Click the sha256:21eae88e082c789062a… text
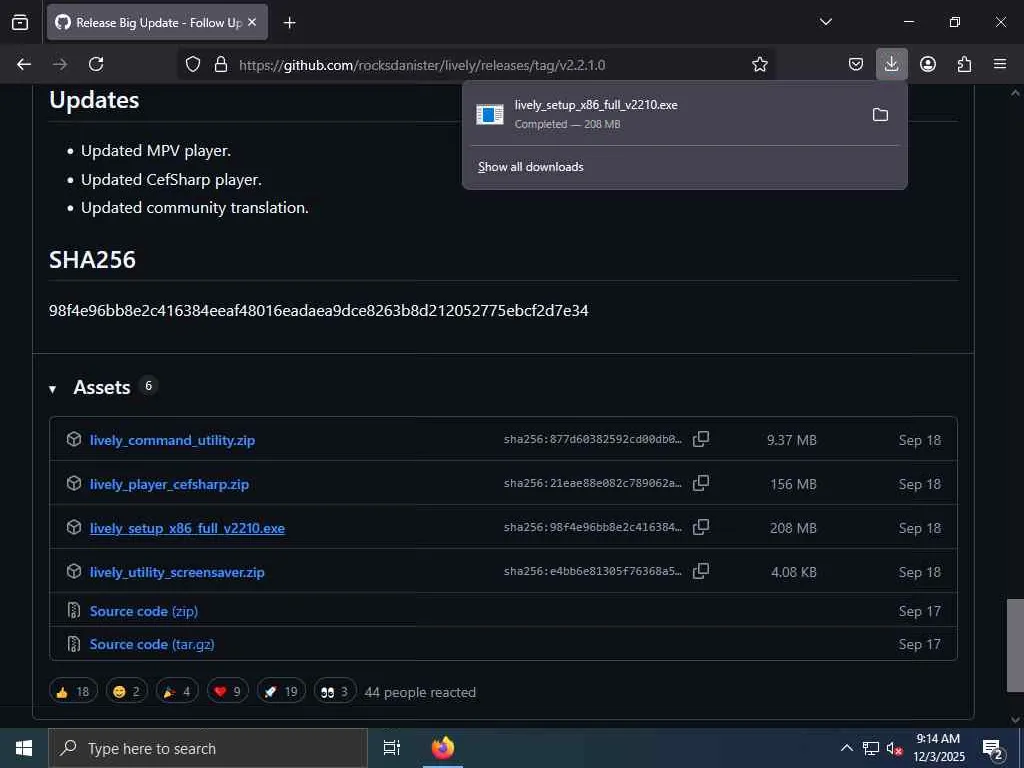The image size is (1024, 768). (592, 483)
